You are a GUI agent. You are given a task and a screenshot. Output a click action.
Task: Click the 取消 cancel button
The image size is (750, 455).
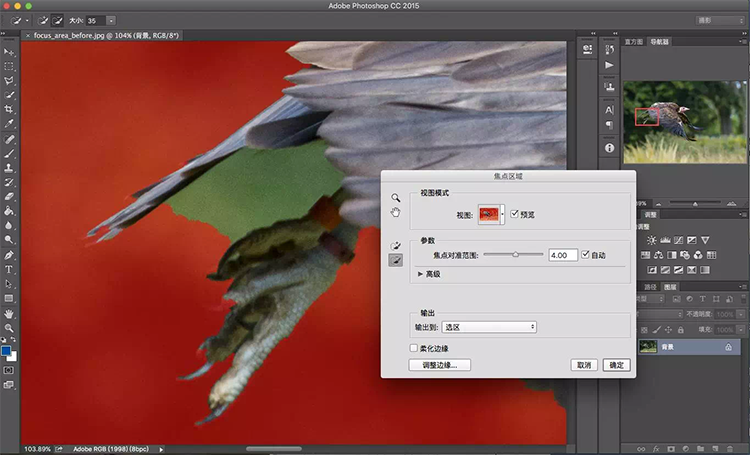pyautogui.click(x=584, y=365)
